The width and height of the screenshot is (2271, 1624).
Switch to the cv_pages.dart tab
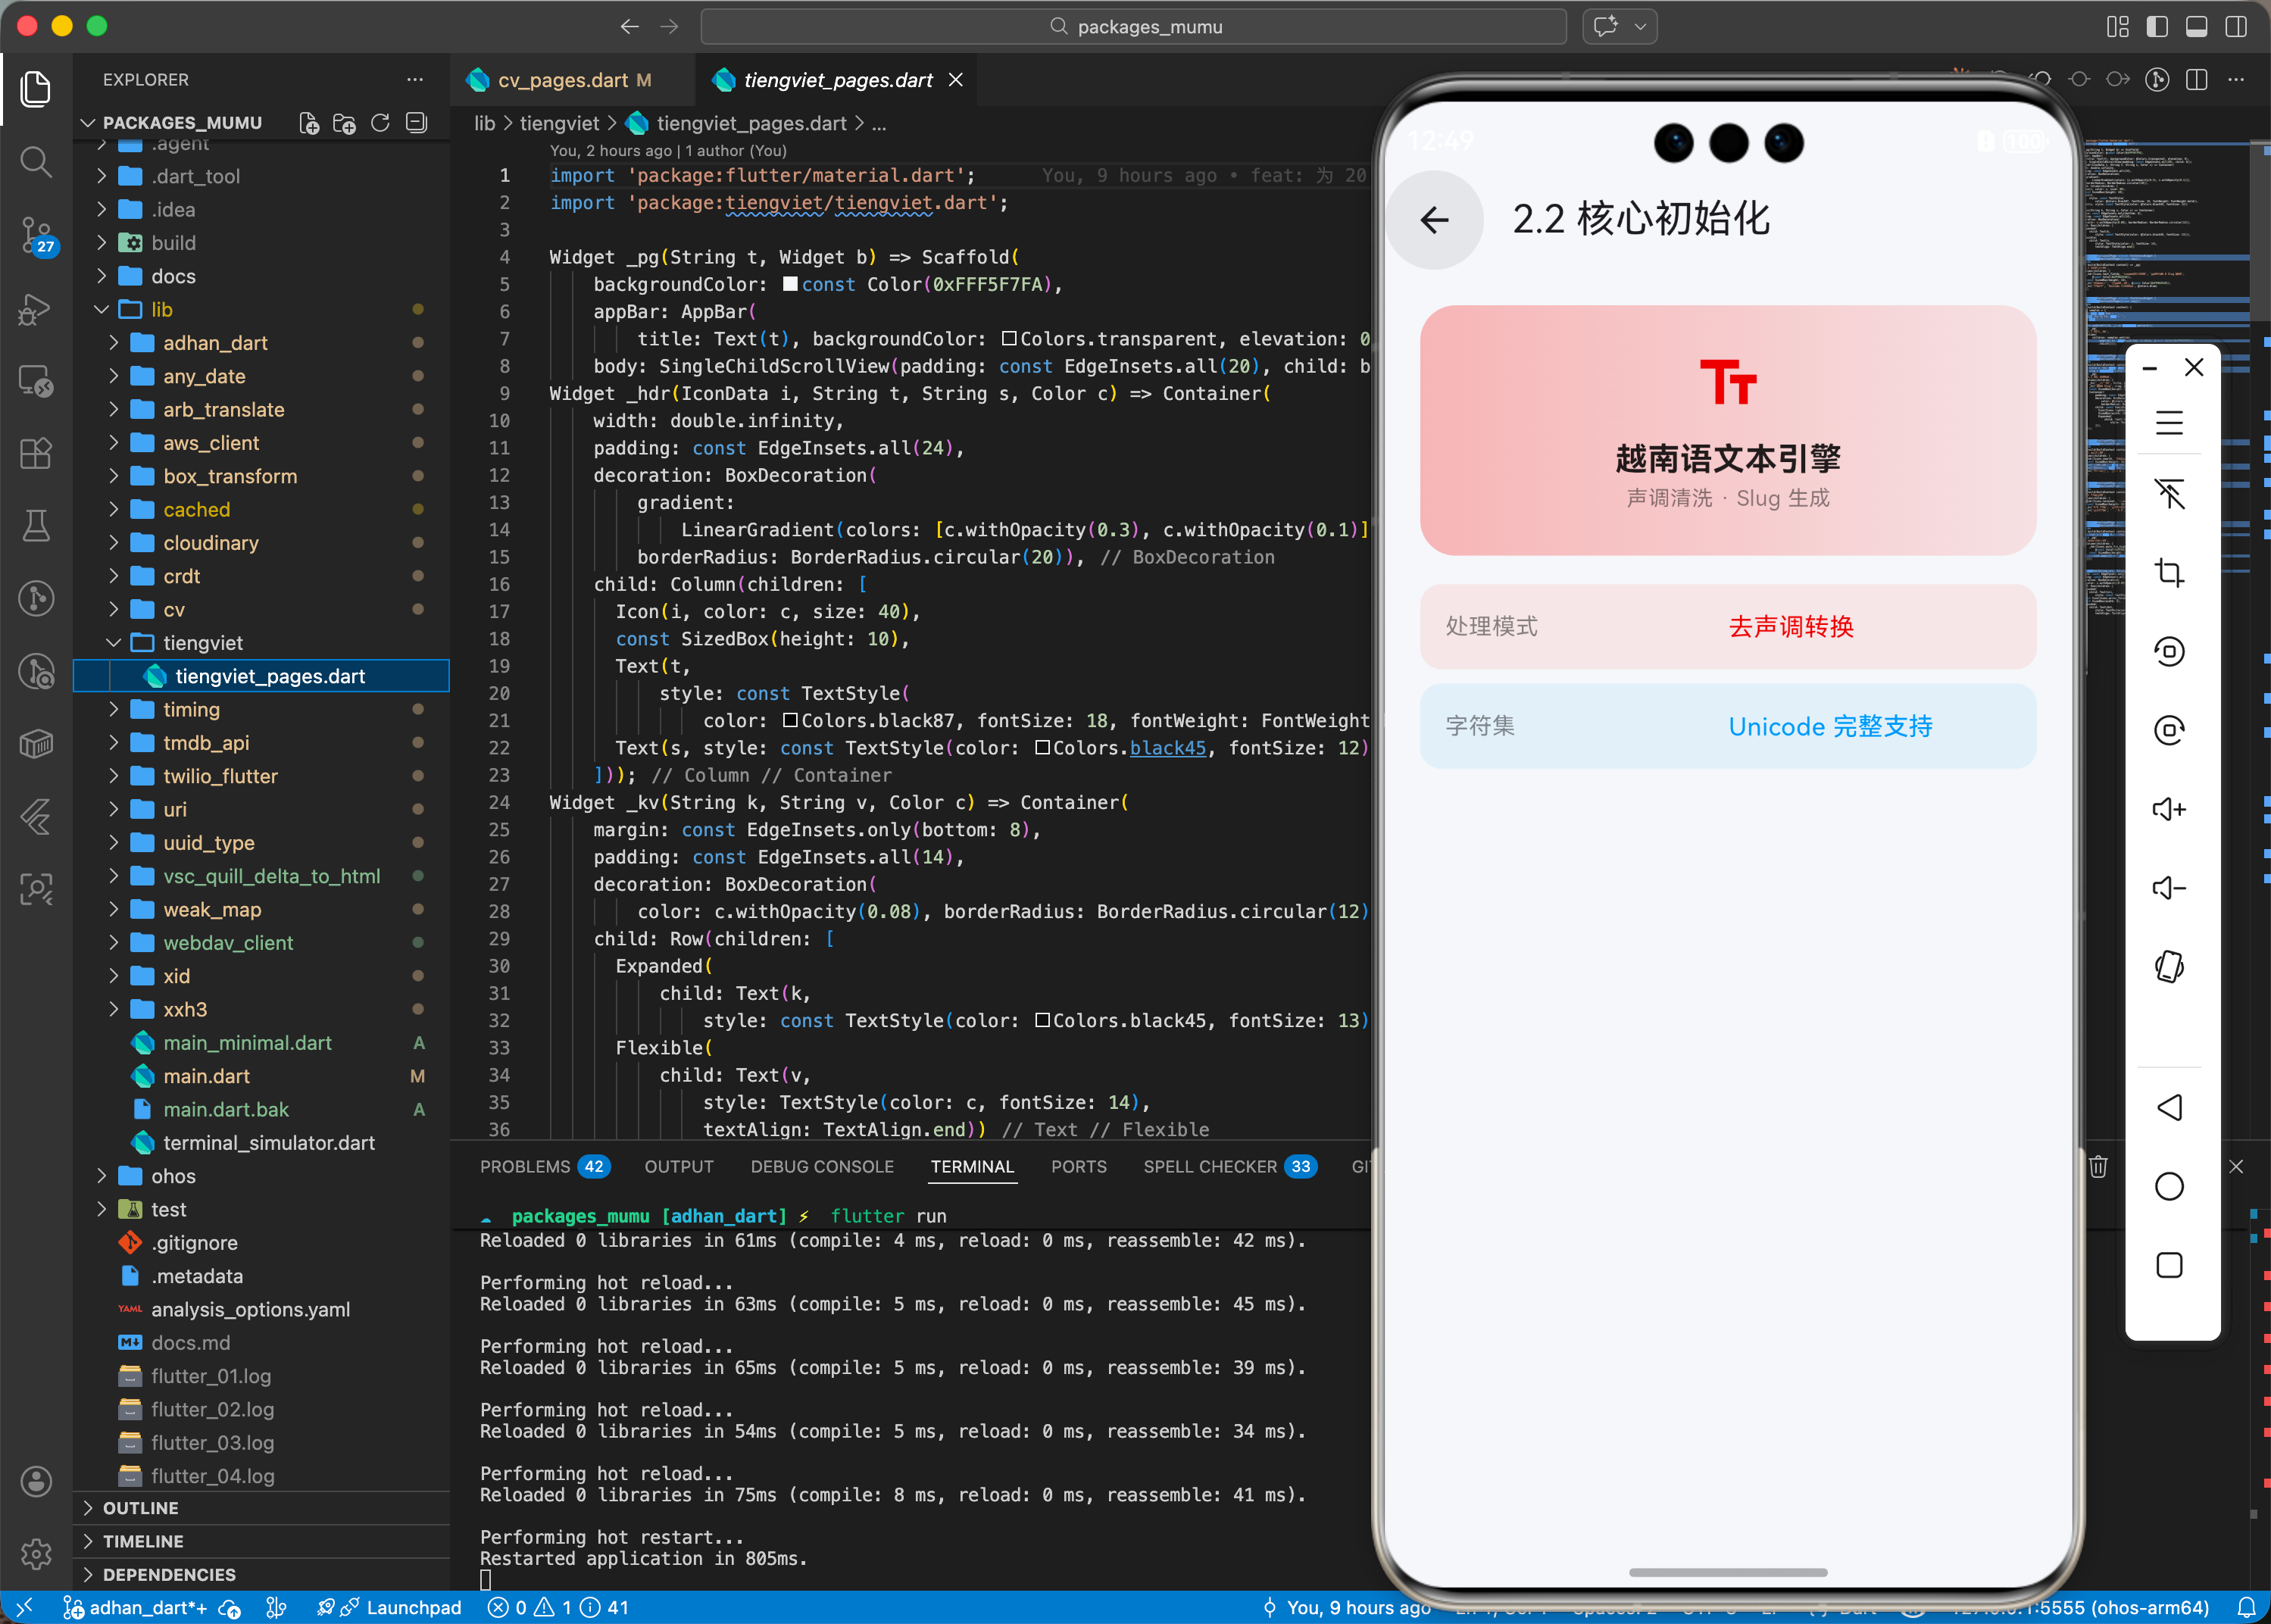(562, 80)
